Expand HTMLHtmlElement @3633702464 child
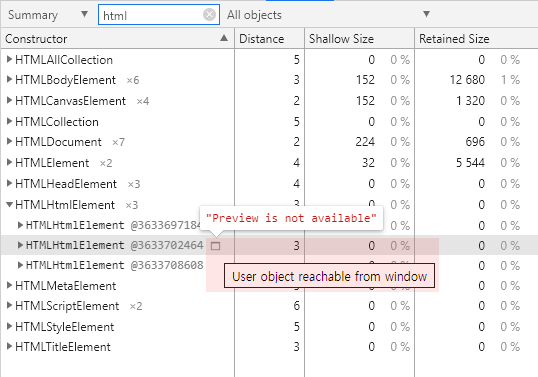The height and width of the screenshot is (377, 538). click(20, 245)
